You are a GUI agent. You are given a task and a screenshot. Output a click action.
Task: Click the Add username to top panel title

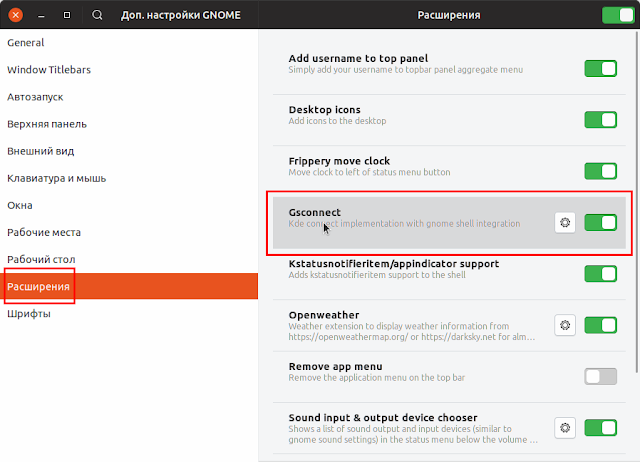(358, 58)
